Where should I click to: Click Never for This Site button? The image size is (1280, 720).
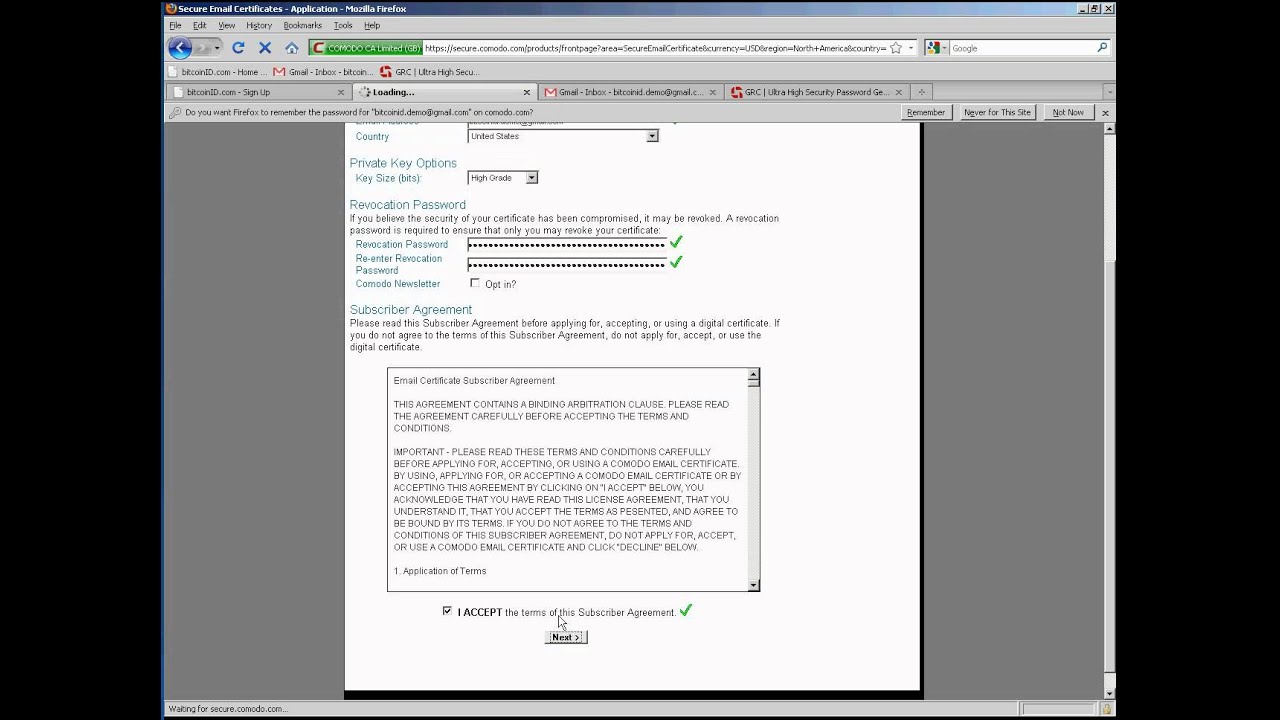click(x=997, y=113)
